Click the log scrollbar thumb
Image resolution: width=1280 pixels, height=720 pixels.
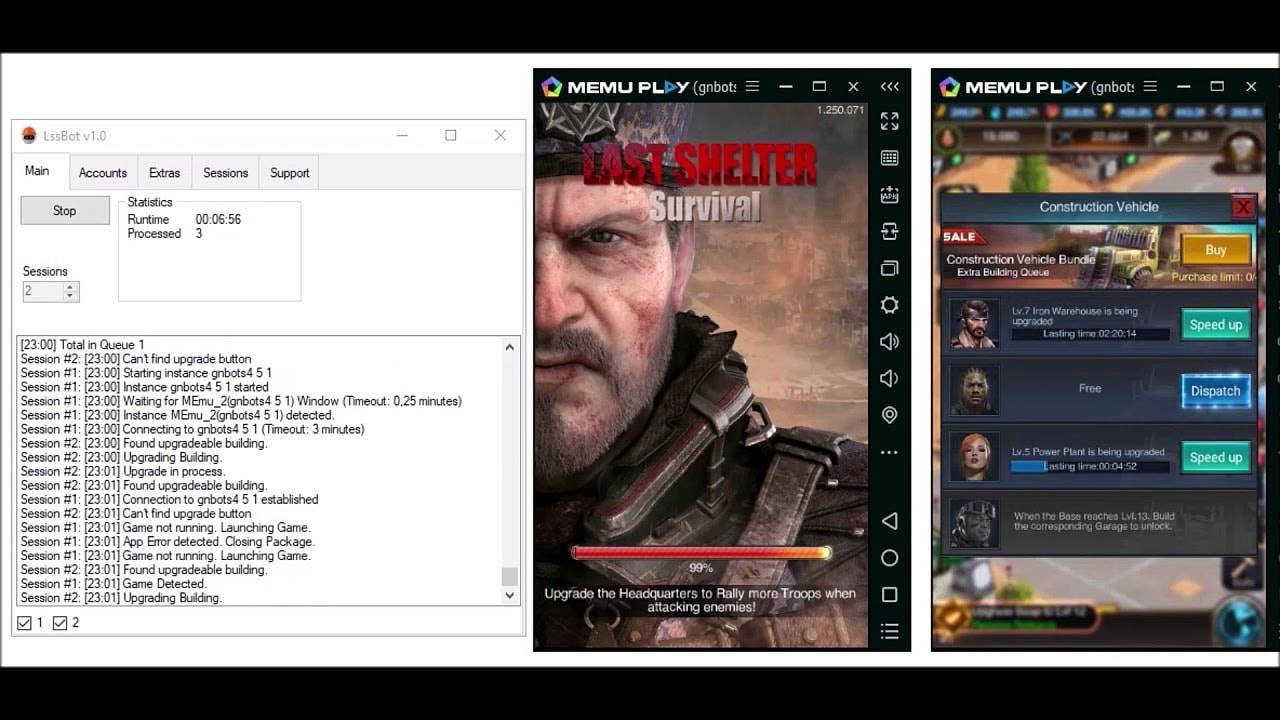click(509, 576)
